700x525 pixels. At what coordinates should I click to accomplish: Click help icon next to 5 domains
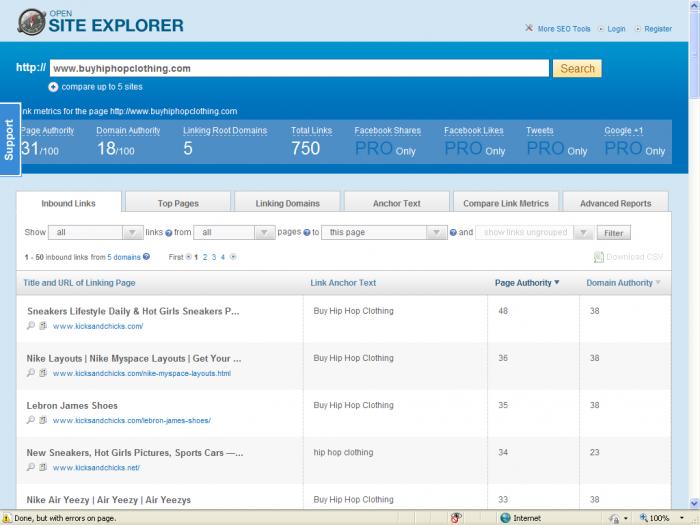[146, 257]
